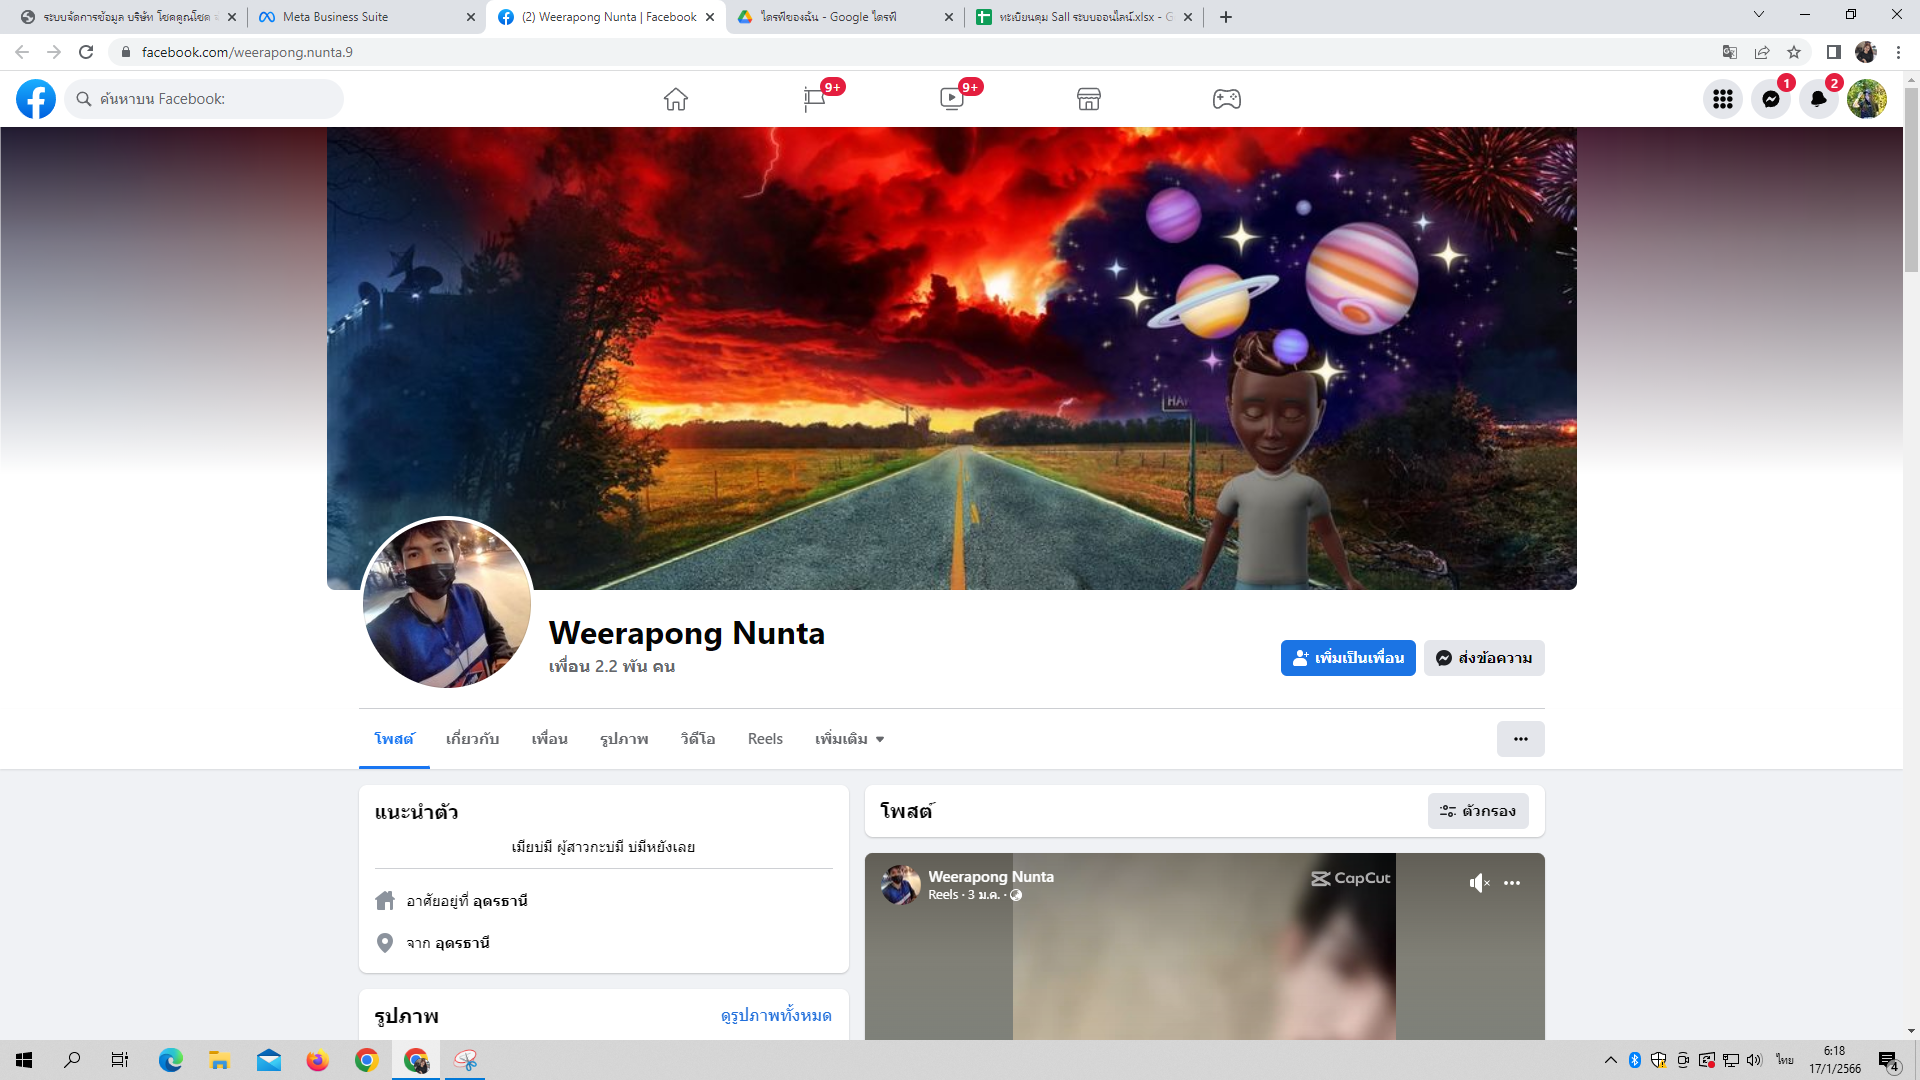Open Marketplace storefront icon
The width and height of the screenshot is (1920, 1080).
[x=1089, y=99]
